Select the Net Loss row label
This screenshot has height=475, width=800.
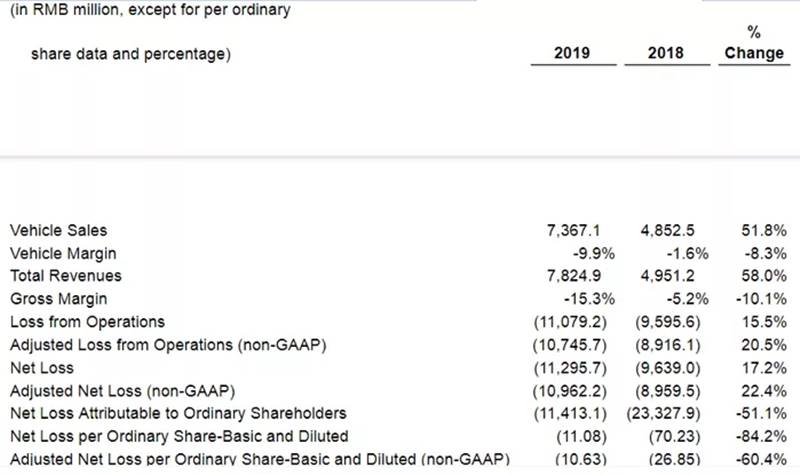tap(42, 368)
